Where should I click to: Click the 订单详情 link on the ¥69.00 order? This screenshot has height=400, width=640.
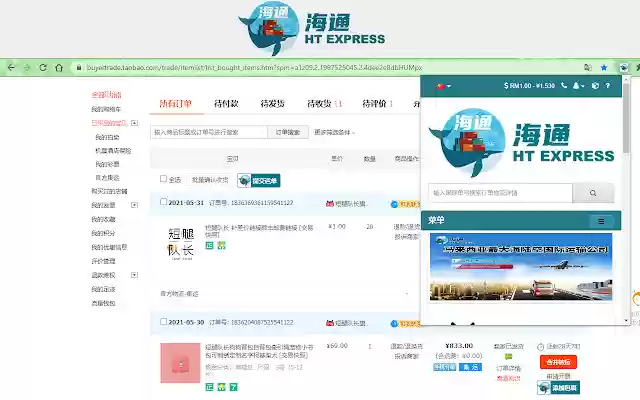(509, 368)
